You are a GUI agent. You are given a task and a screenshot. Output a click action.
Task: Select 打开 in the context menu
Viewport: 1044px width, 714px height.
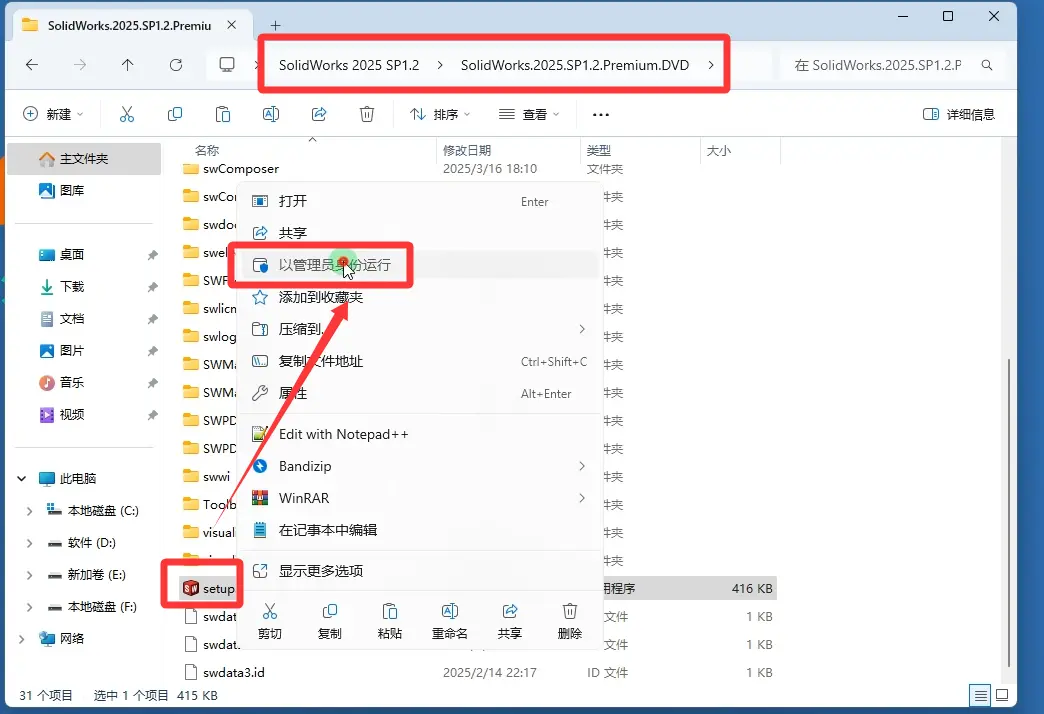coord(419,201)
